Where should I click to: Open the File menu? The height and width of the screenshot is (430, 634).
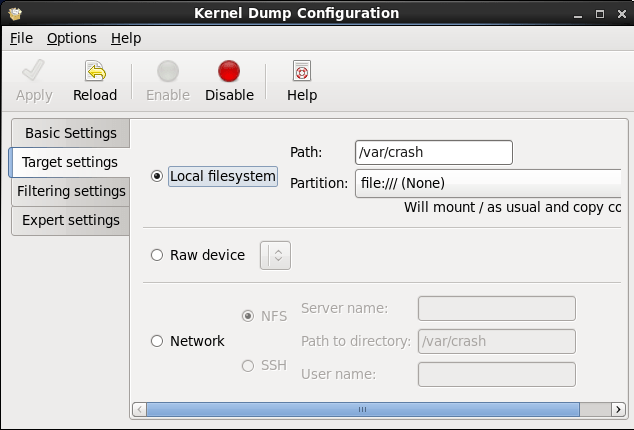click(x=21, y=38)
